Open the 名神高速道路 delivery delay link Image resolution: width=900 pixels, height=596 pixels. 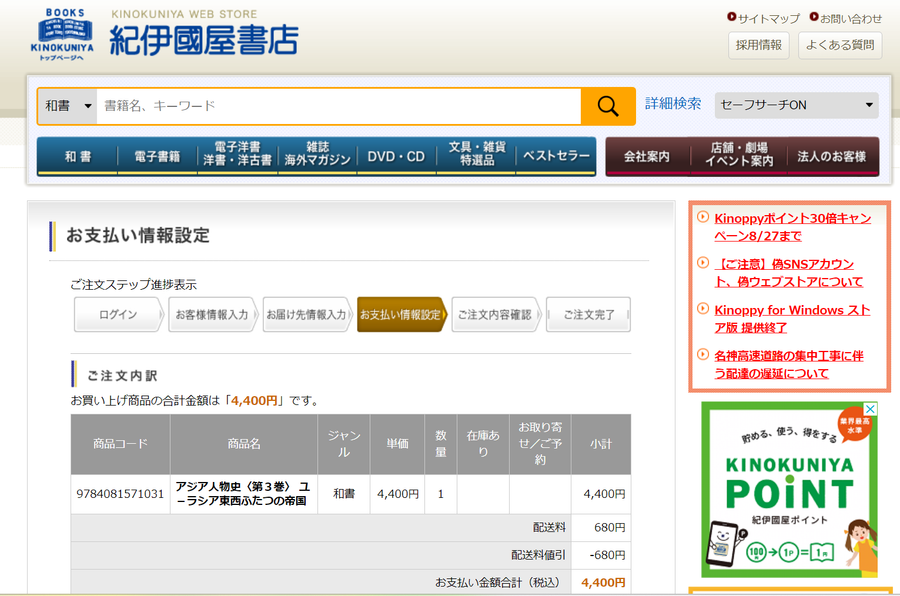pos(789,365)
